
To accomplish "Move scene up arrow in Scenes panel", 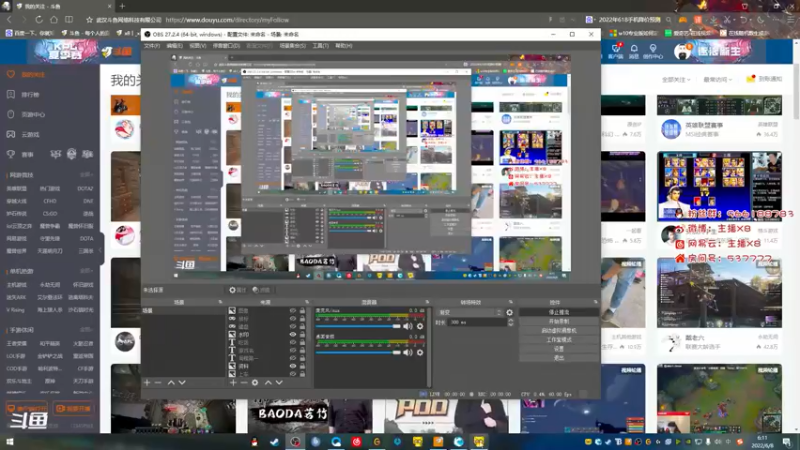I will click(171, 382).
